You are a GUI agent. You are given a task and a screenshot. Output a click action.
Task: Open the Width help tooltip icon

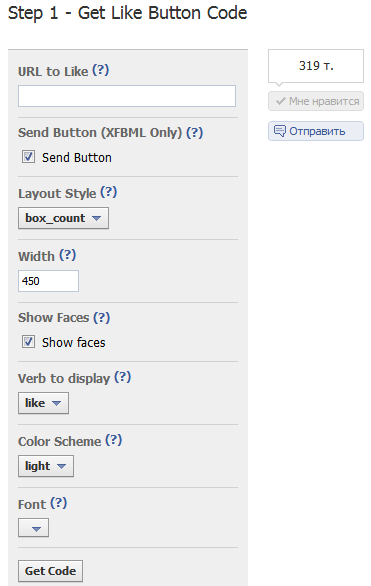point(68,255)
